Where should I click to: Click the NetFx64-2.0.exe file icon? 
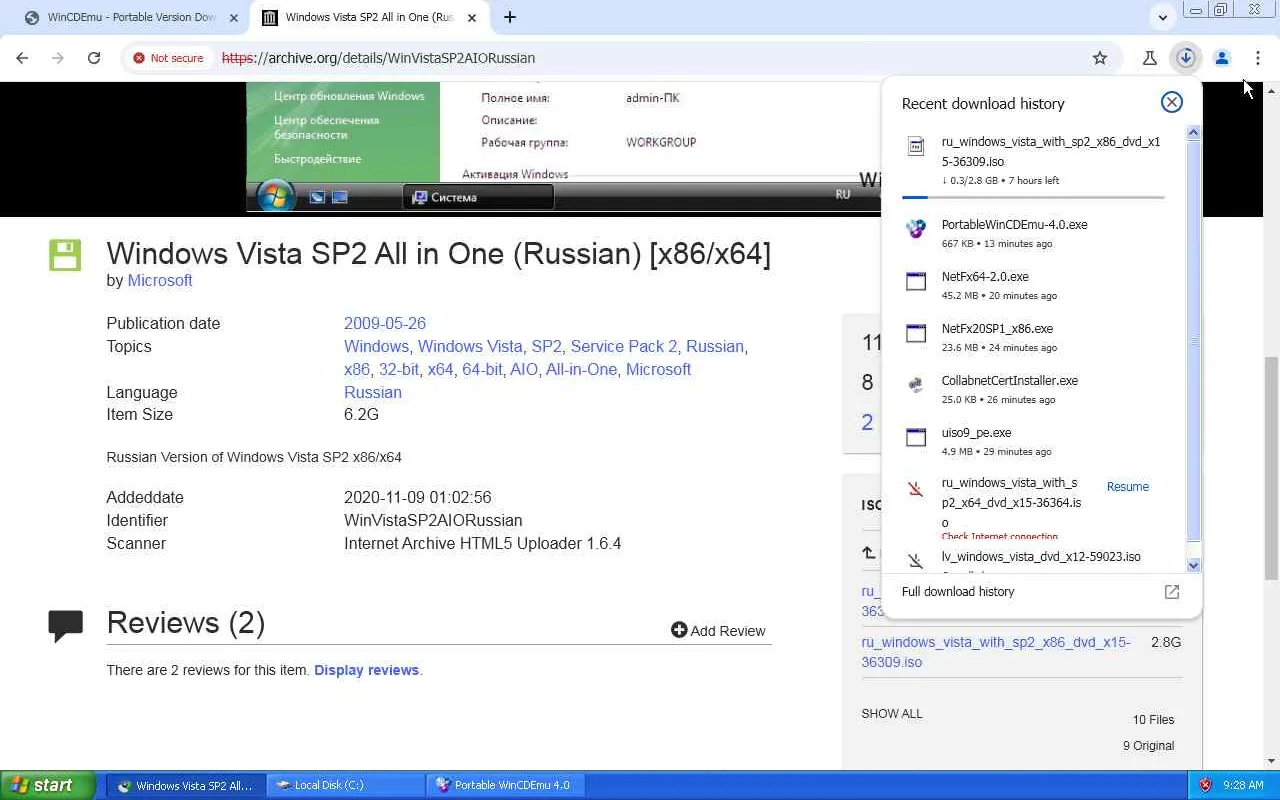916,281
